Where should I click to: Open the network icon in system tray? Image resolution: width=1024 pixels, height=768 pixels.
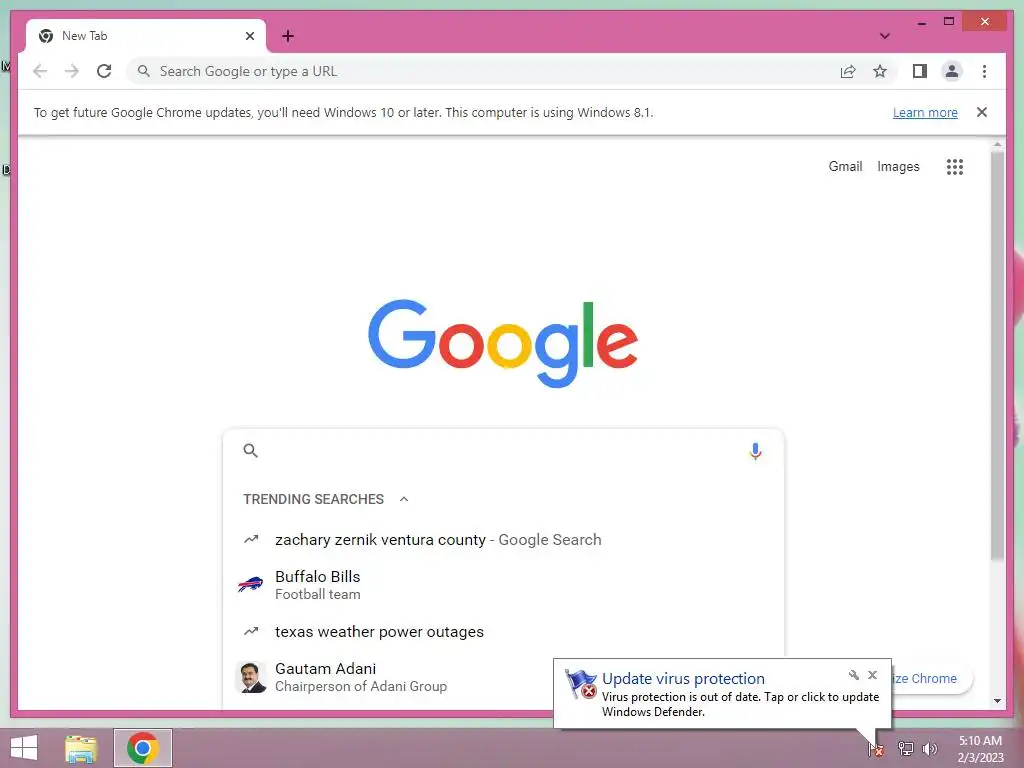(x=905, y=749)
